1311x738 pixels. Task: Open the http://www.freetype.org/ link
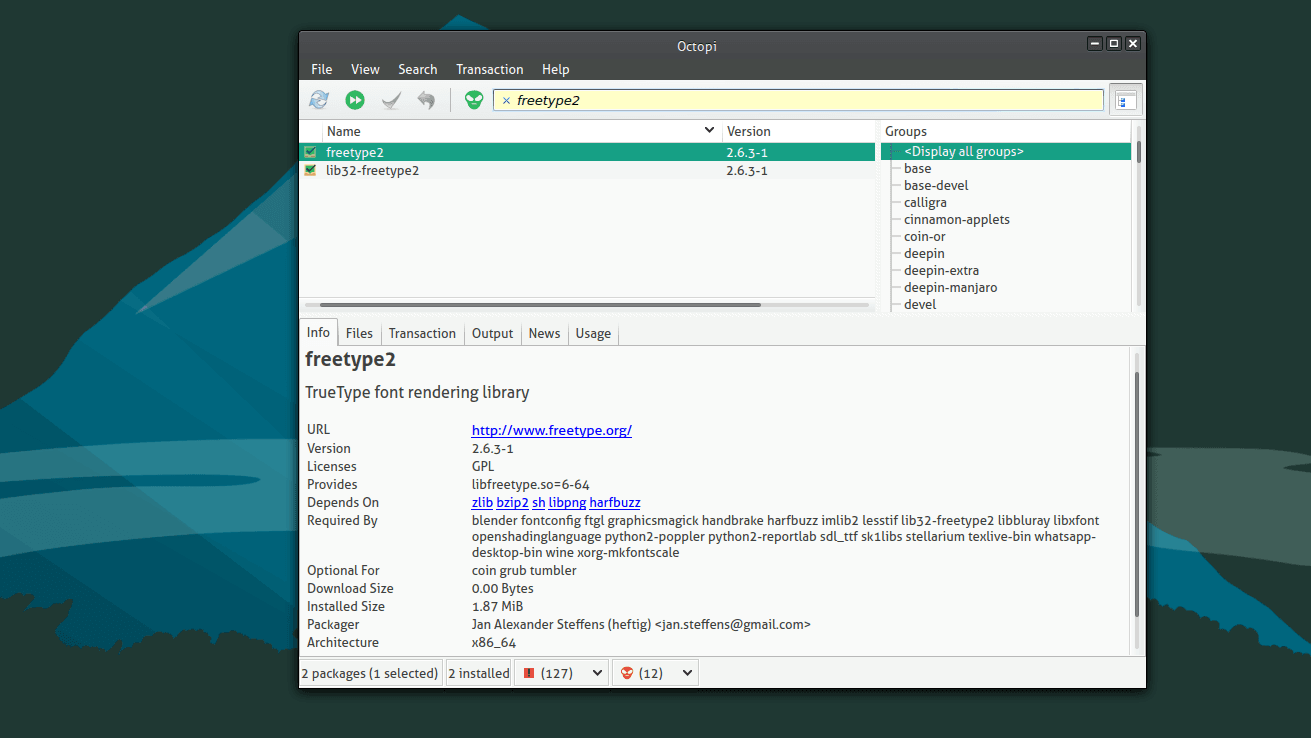click(x=551, y=430)
